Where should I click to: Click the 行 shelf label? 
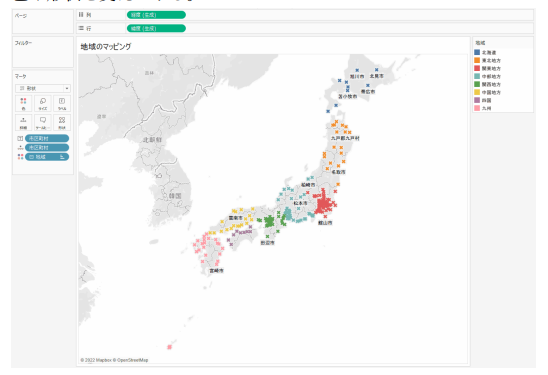pyautogui.click(x=89, y=28)
